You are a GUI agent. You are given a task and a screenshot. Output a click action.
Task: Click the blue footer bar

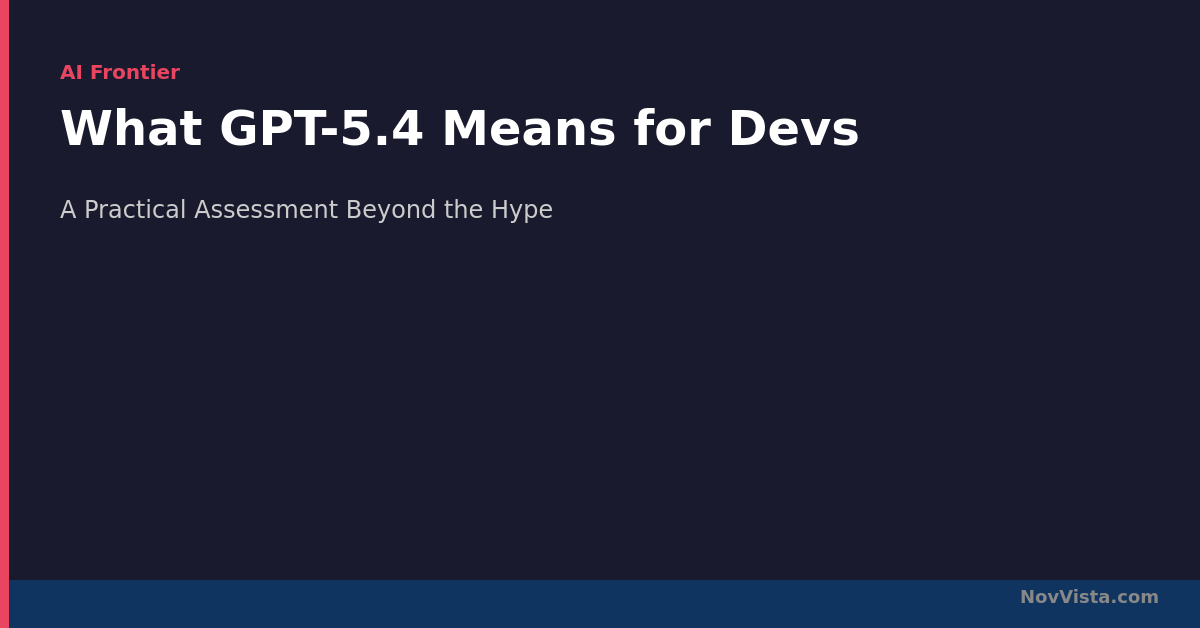coord(500,604)
